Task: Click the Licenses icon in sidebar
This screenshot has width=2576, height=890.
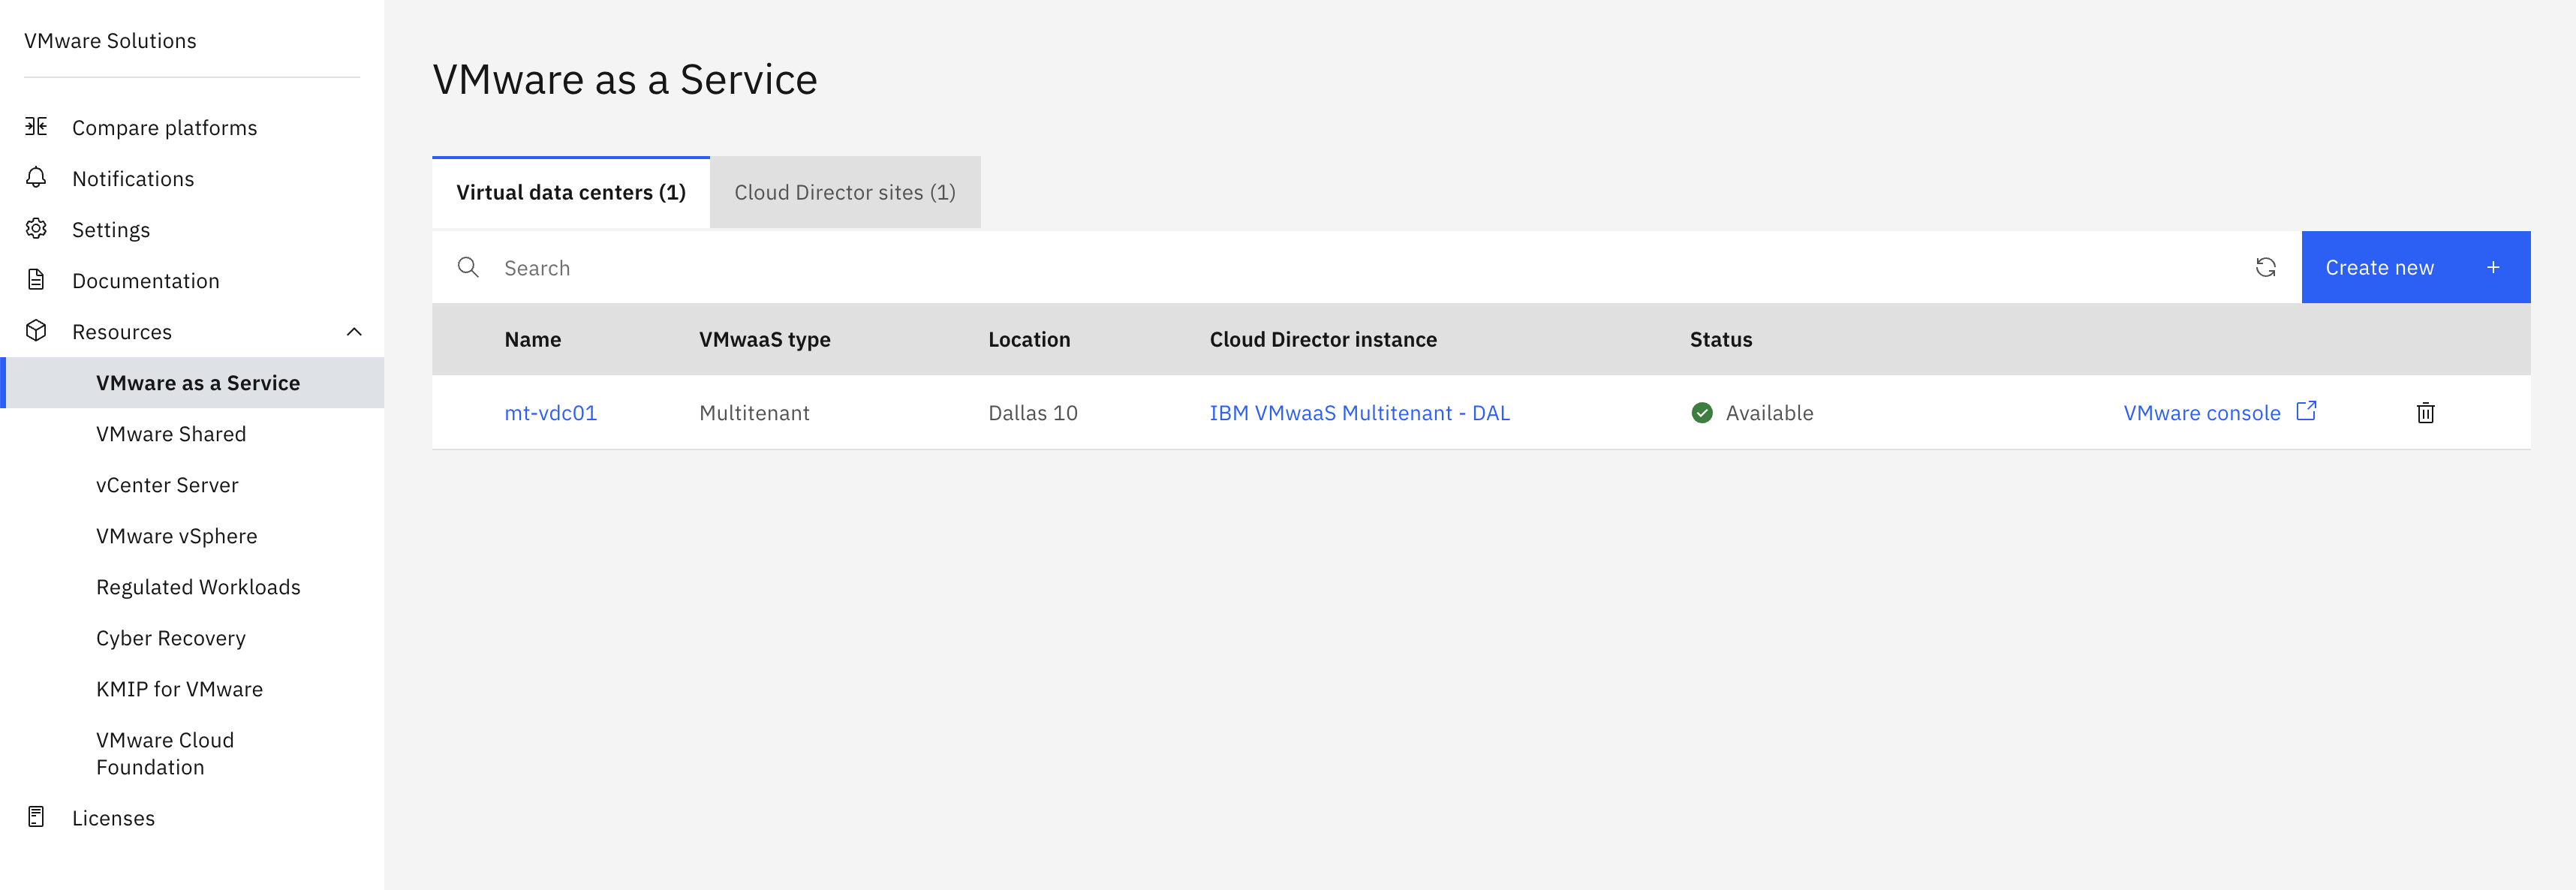Action: click(x=36, y=817)
